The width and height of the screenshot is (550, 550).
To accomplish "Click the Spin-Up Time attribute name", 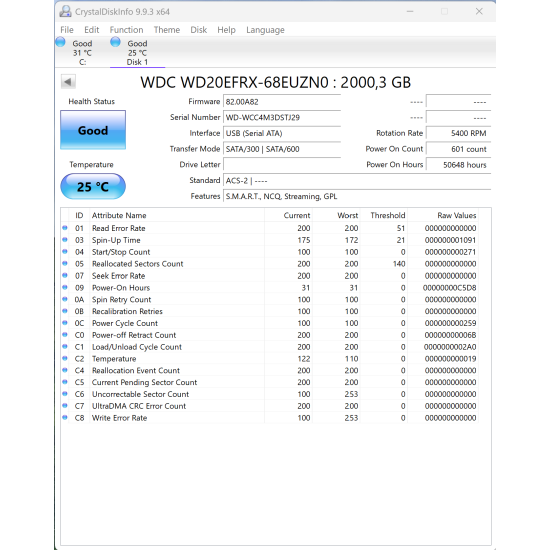I will (116, 240).
